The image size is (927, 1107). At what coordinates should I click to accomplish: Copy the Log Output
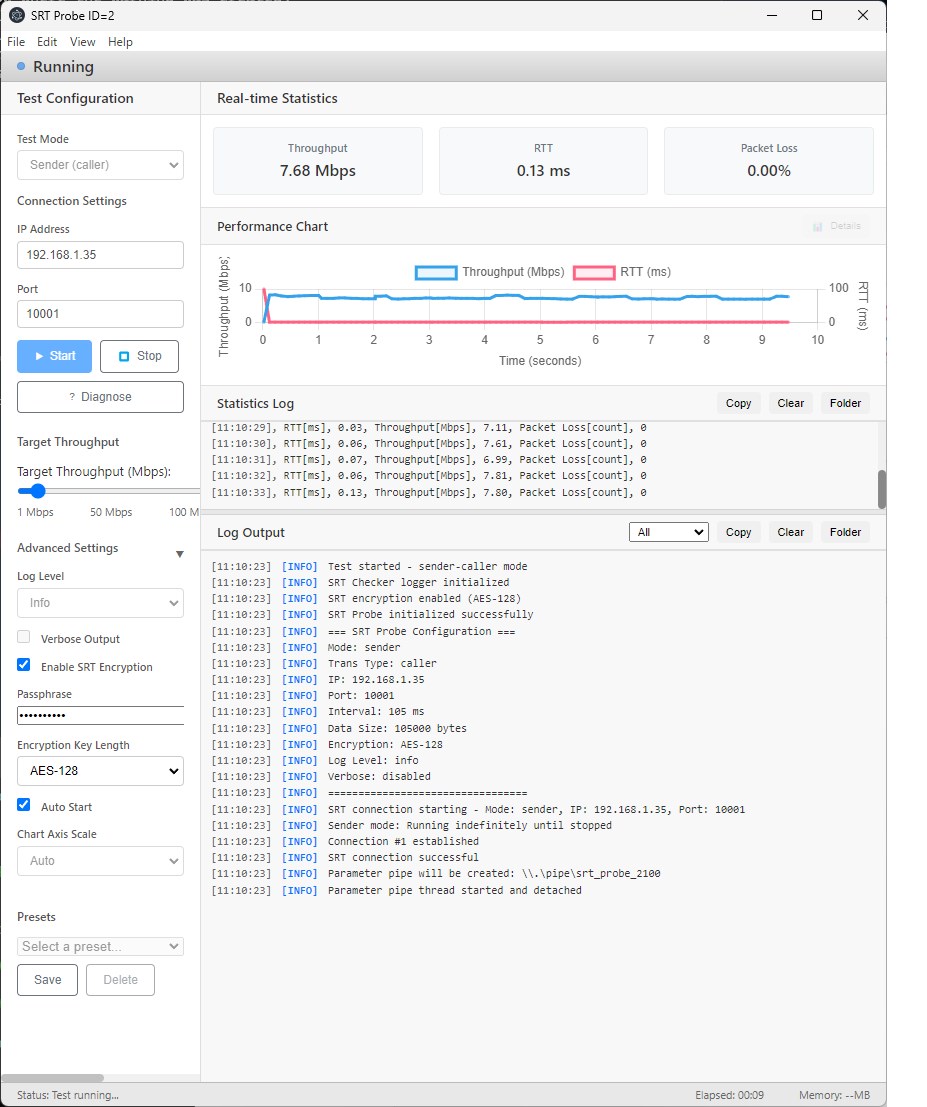[x=738, y=532]
